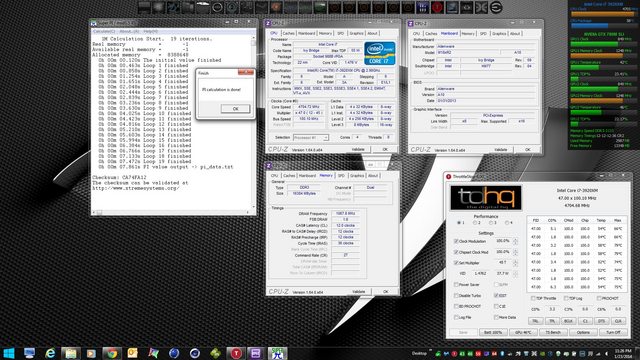Image resolution: width=640 pixels, height=360 pixels.
Task: Open Outlook from the taskbar
Action: (x=133, y=353)
